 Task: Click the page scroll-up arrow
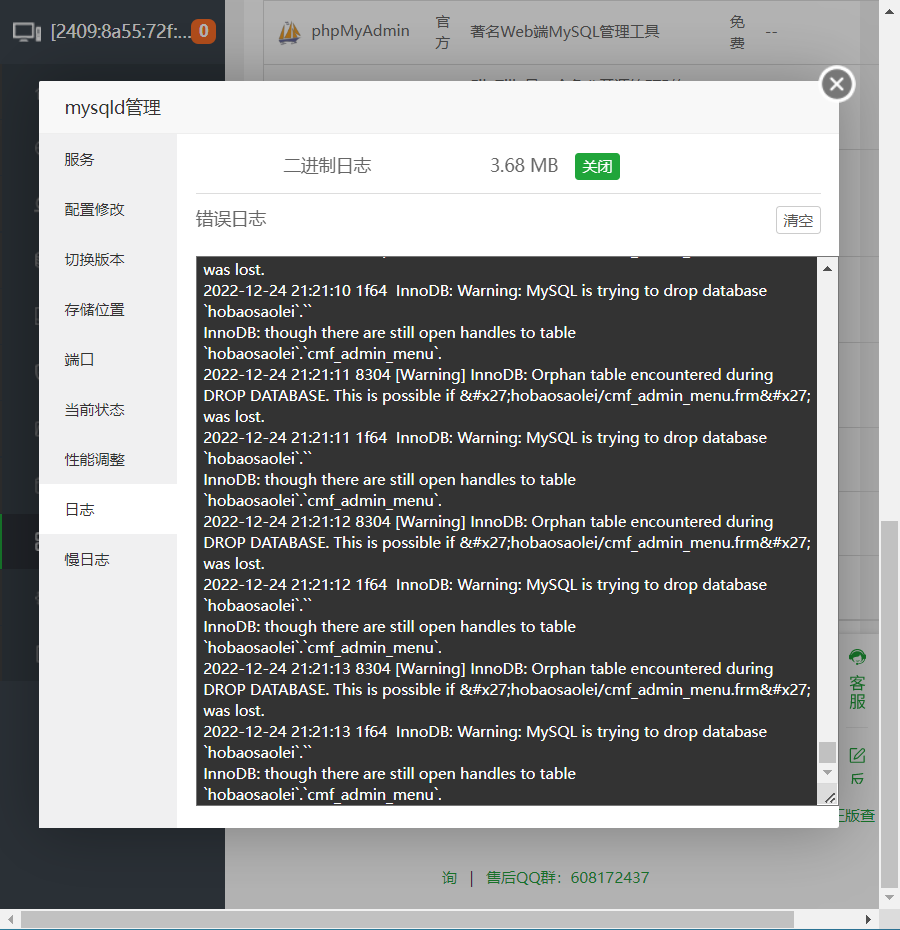click(x=889, y=11)
